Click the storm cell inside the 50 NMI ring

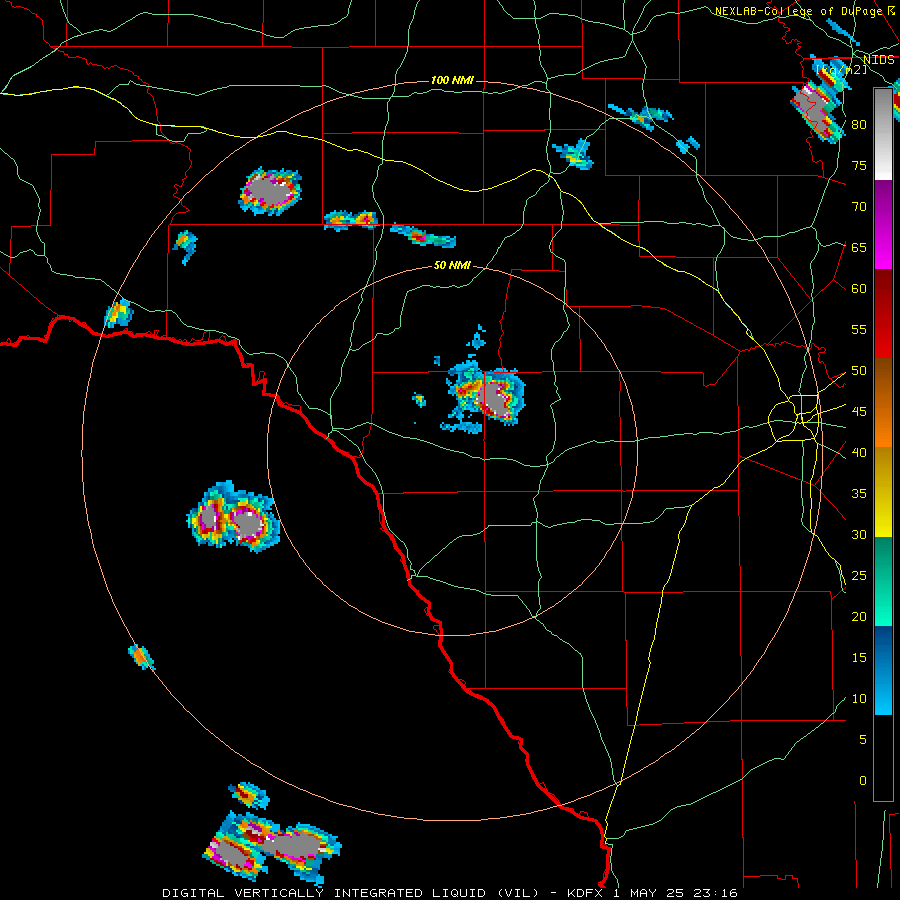pos(487,398)
